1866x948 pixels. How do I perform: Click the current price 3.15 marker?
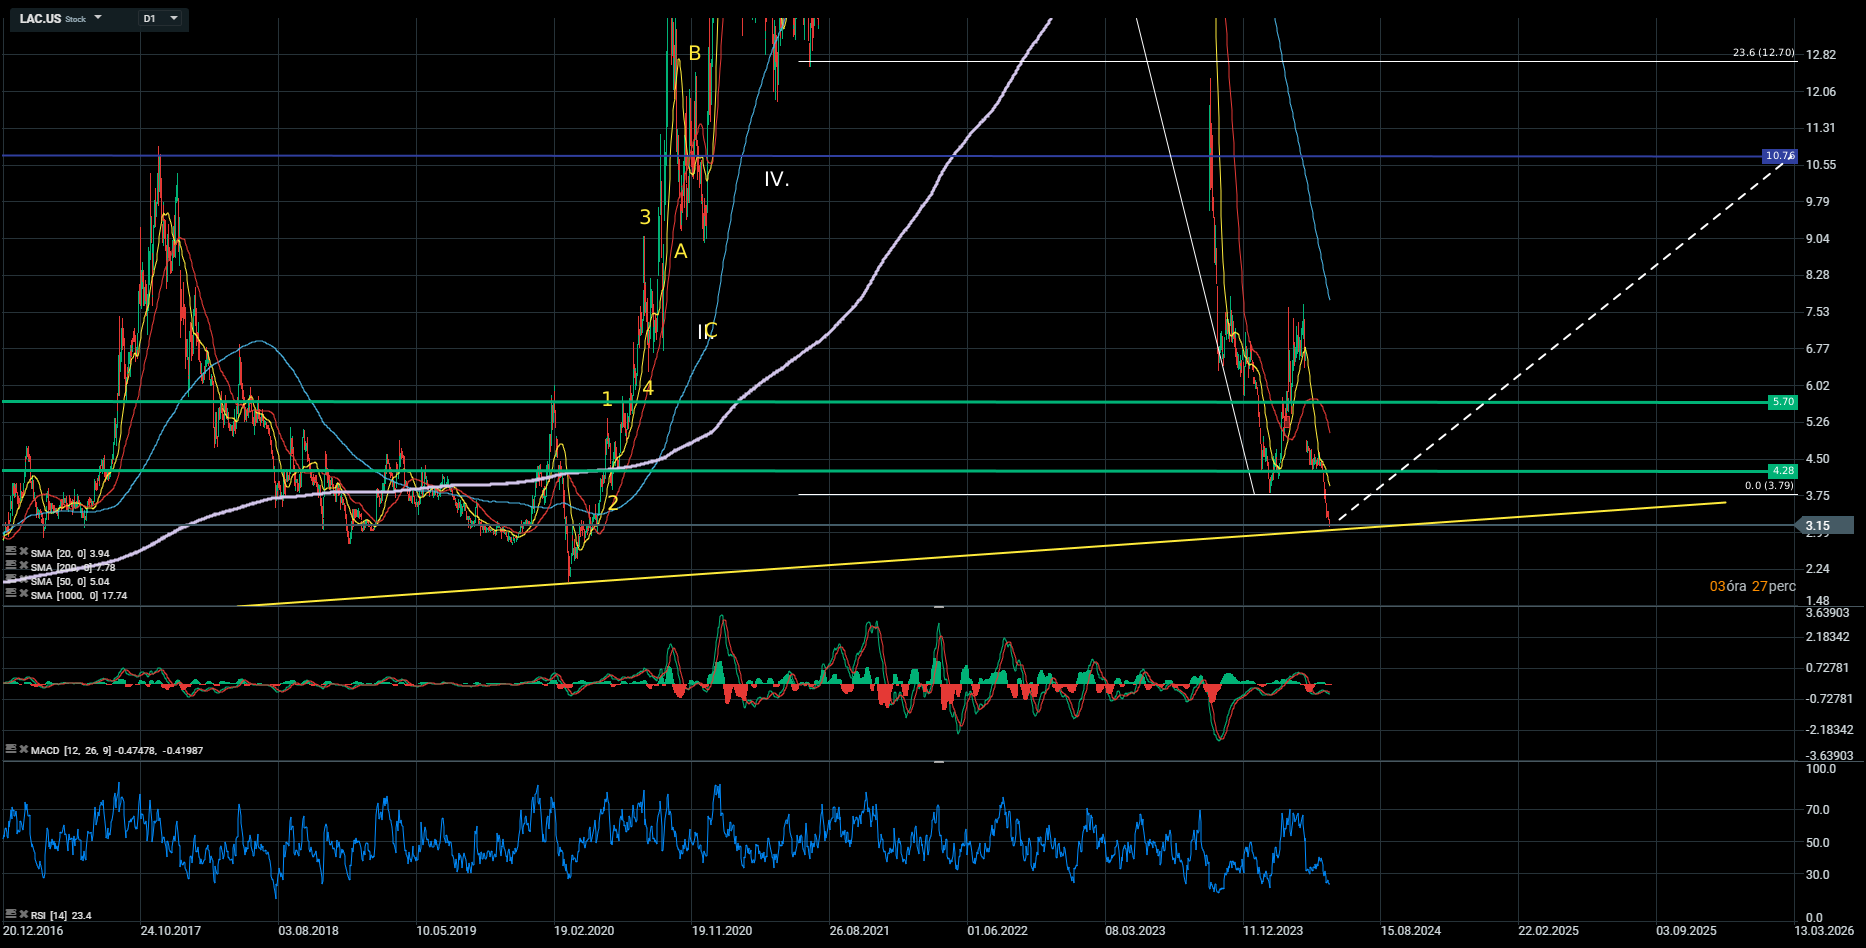1817,526
